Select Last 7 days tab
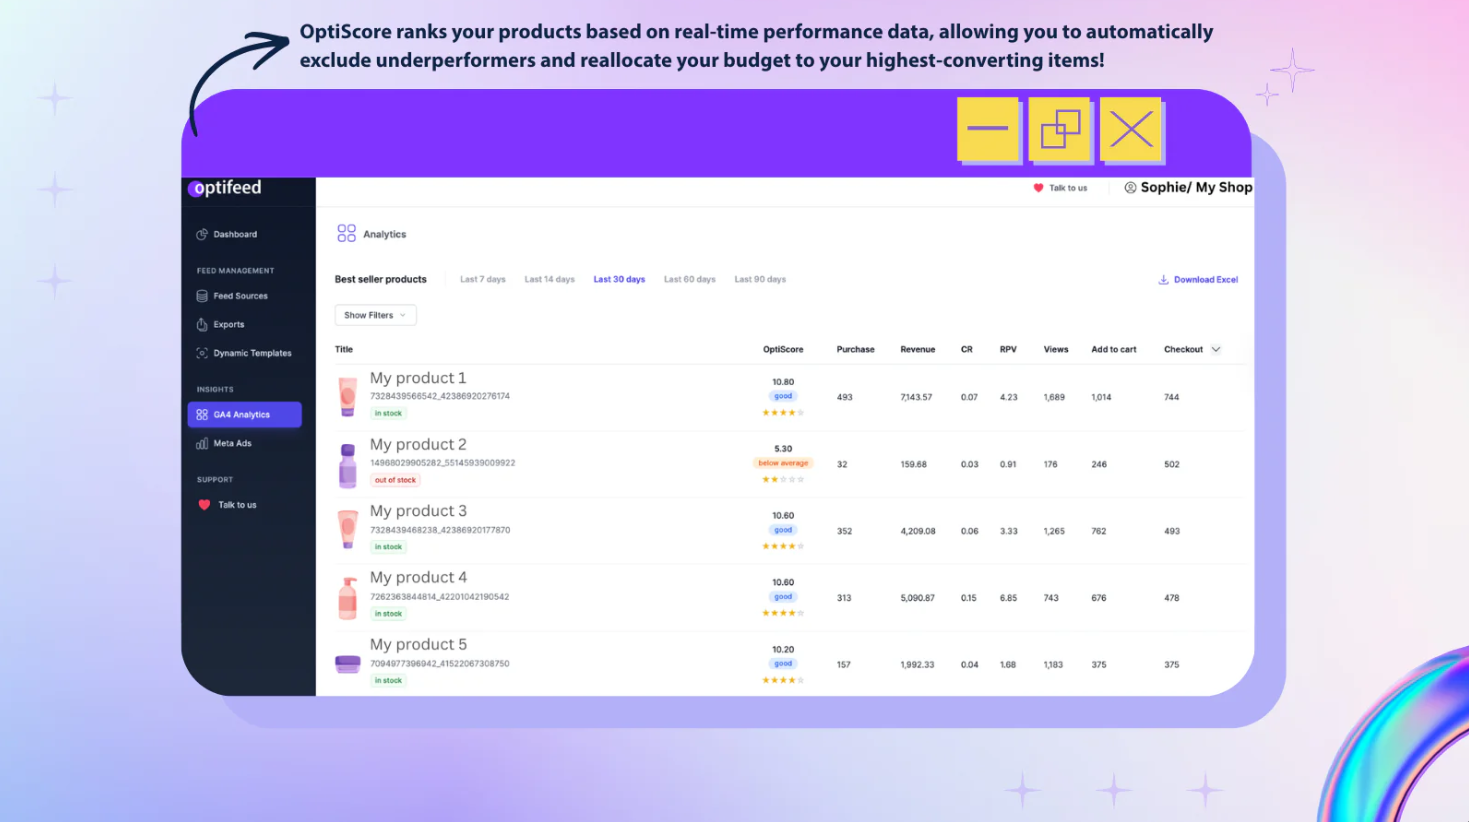Screen dimensions: 1469x822 pyautogui.click(x=483, y=280)
